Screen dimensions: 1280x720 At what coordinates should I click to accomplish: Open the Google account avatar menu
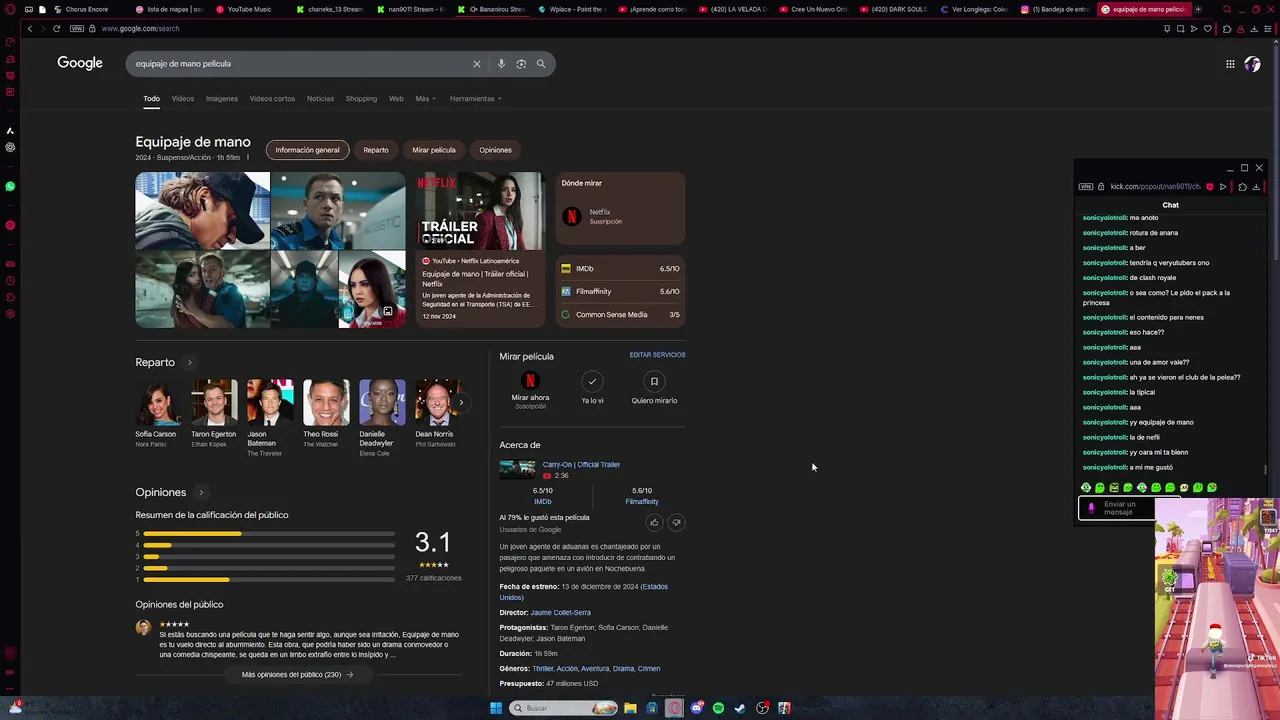1252,64
